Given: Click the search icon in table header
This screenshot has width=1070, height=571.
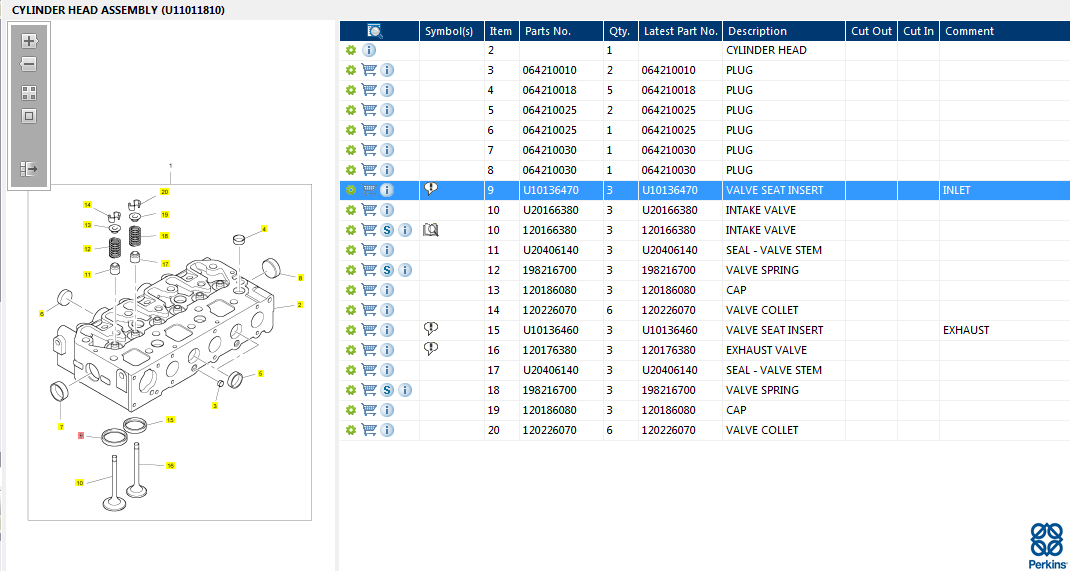Looking at the screenshot, I should pos(374,31).
